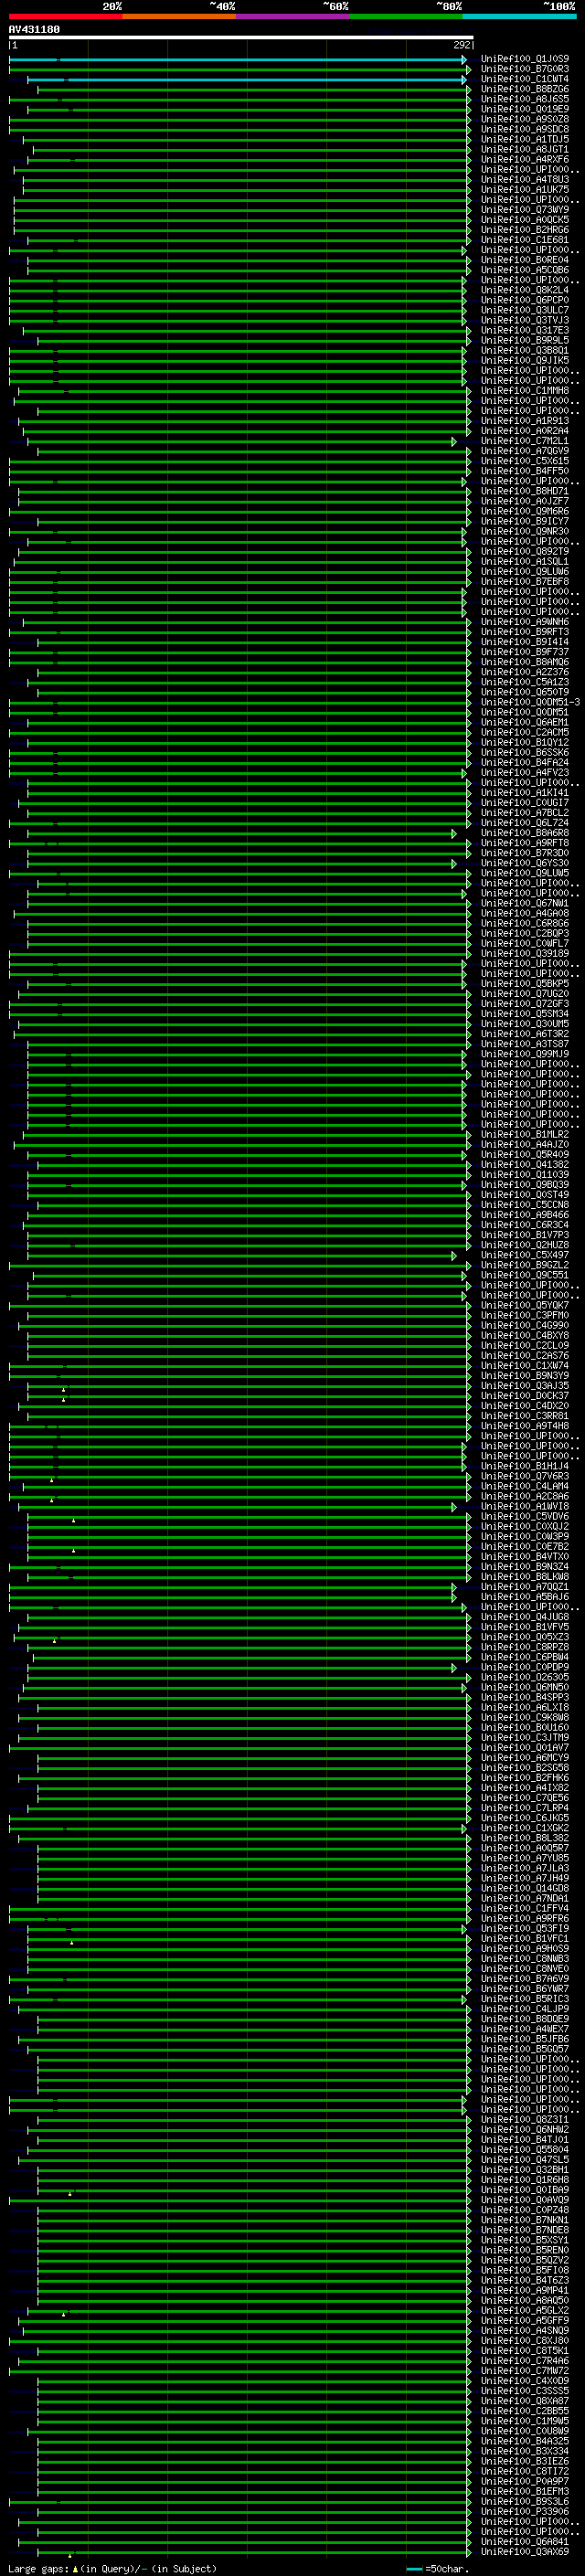Click the white query bar ending at 292
Screen dimensions: 585x2576
(x=241, y=38)
